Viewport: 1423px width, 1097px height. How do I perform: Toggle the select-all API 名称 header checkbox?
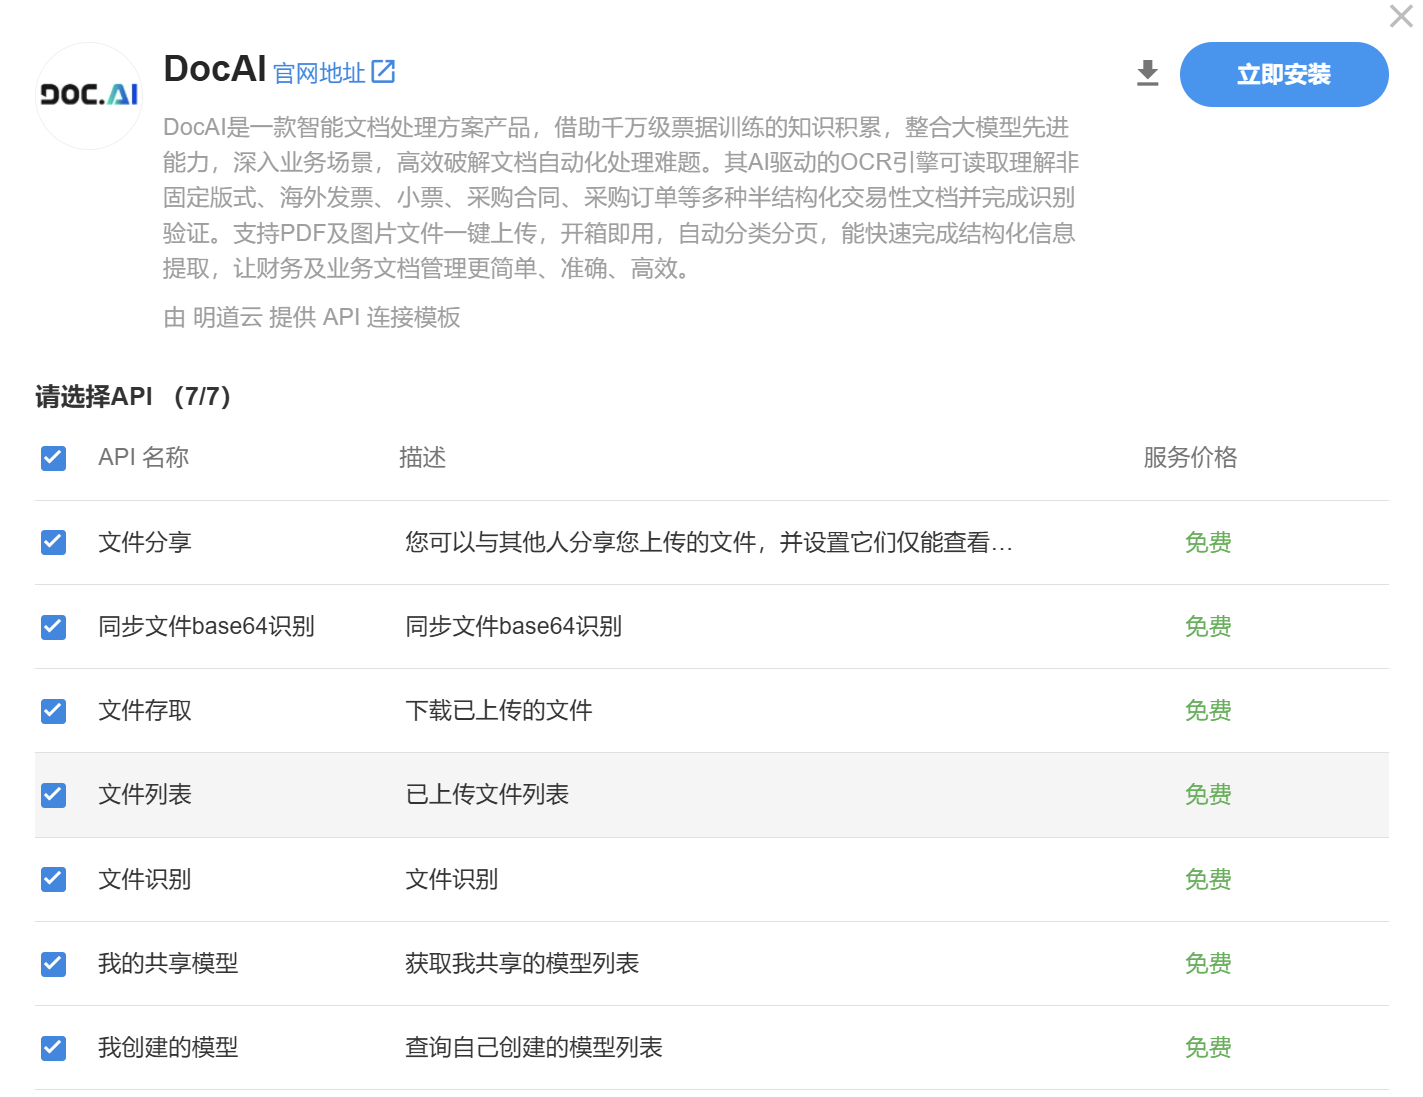(x=53, y=458)
